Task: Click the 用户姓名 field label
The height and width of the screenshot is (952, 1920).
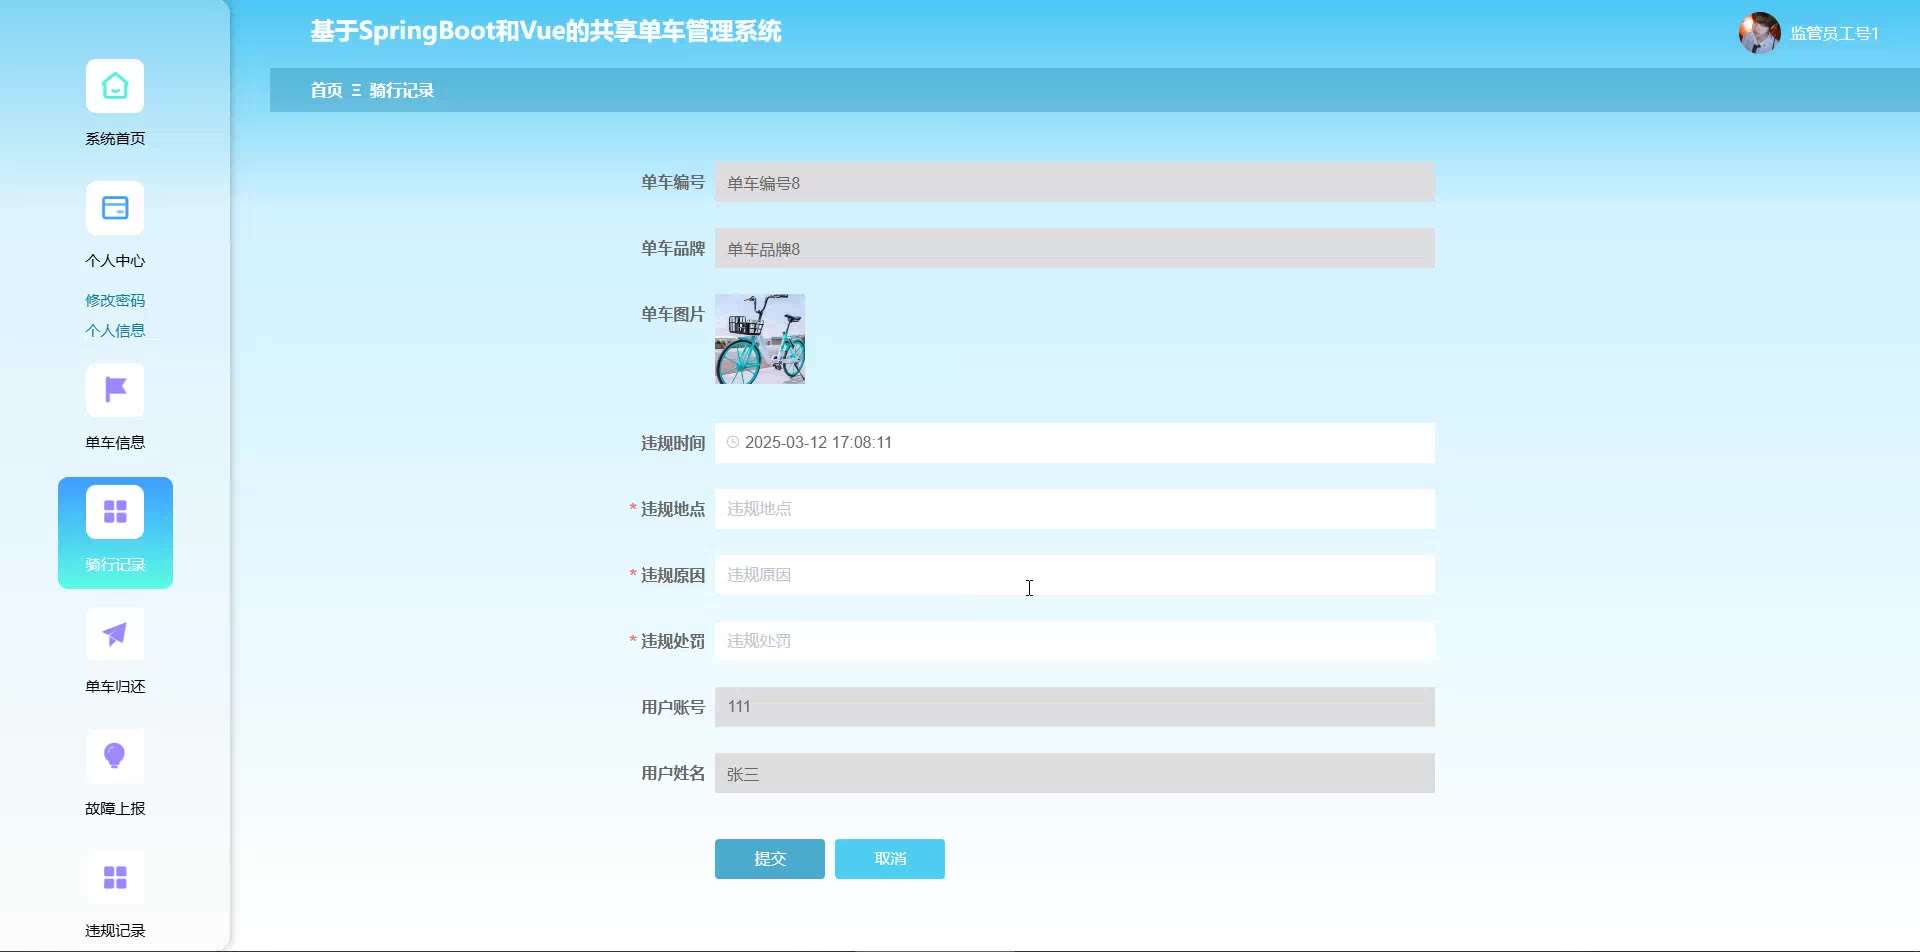Action: coord(673,773)
